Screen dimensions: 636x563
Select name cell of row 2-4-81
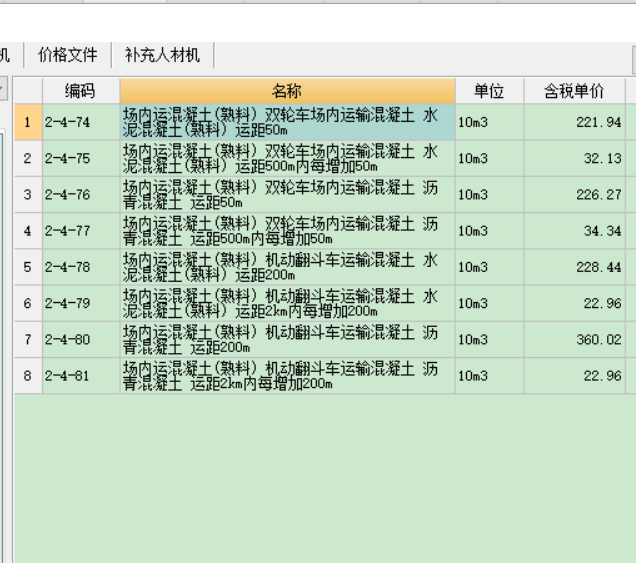(x=288, y=376)
